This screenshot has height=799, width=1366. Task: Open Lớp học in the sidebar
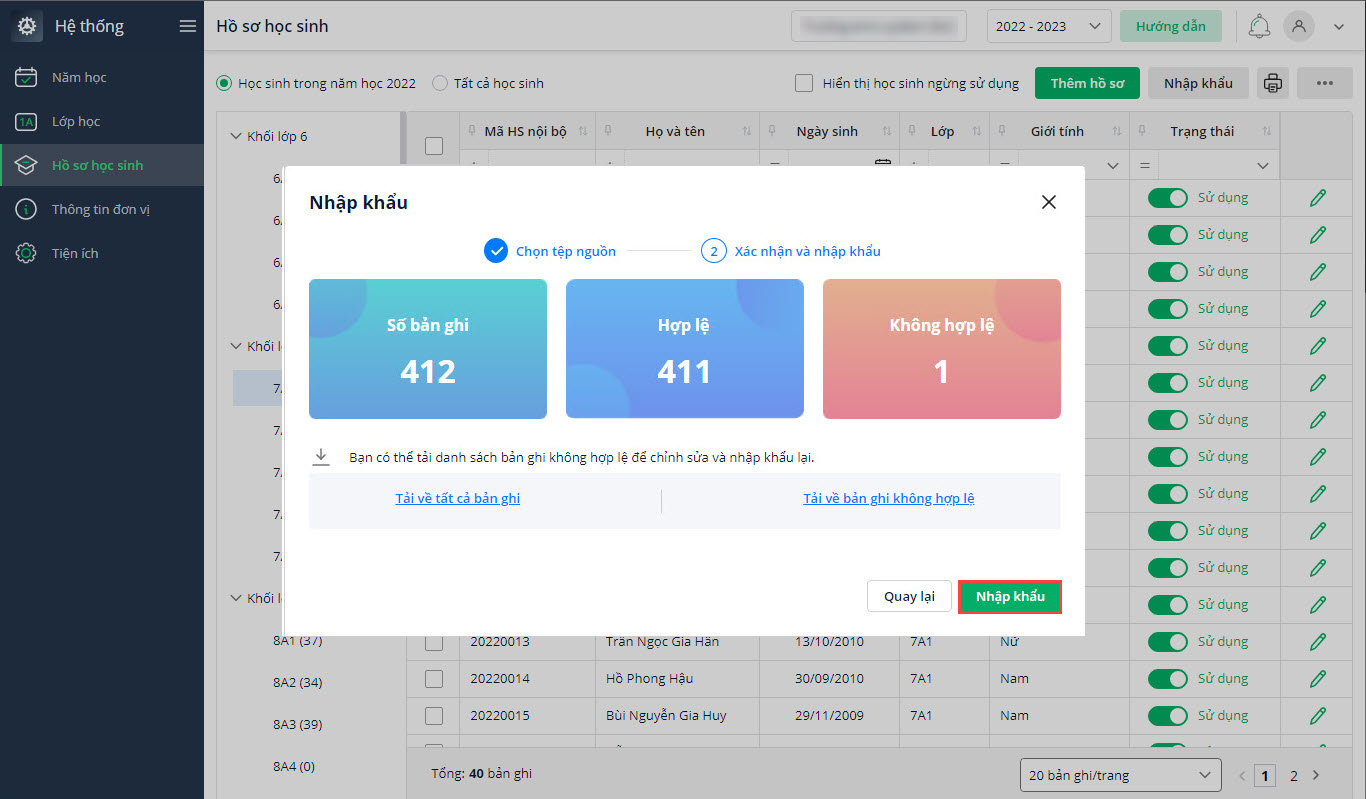(76, 122)
